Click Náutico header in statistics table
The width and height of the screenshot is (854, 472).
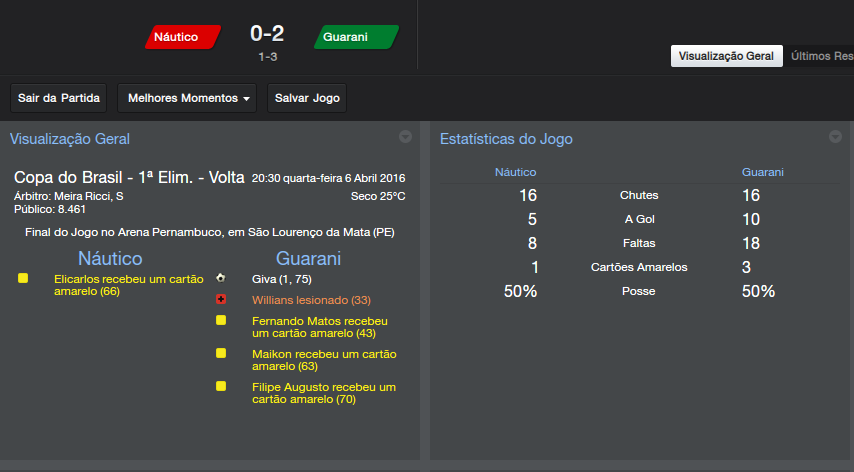[x=516, y=172]
